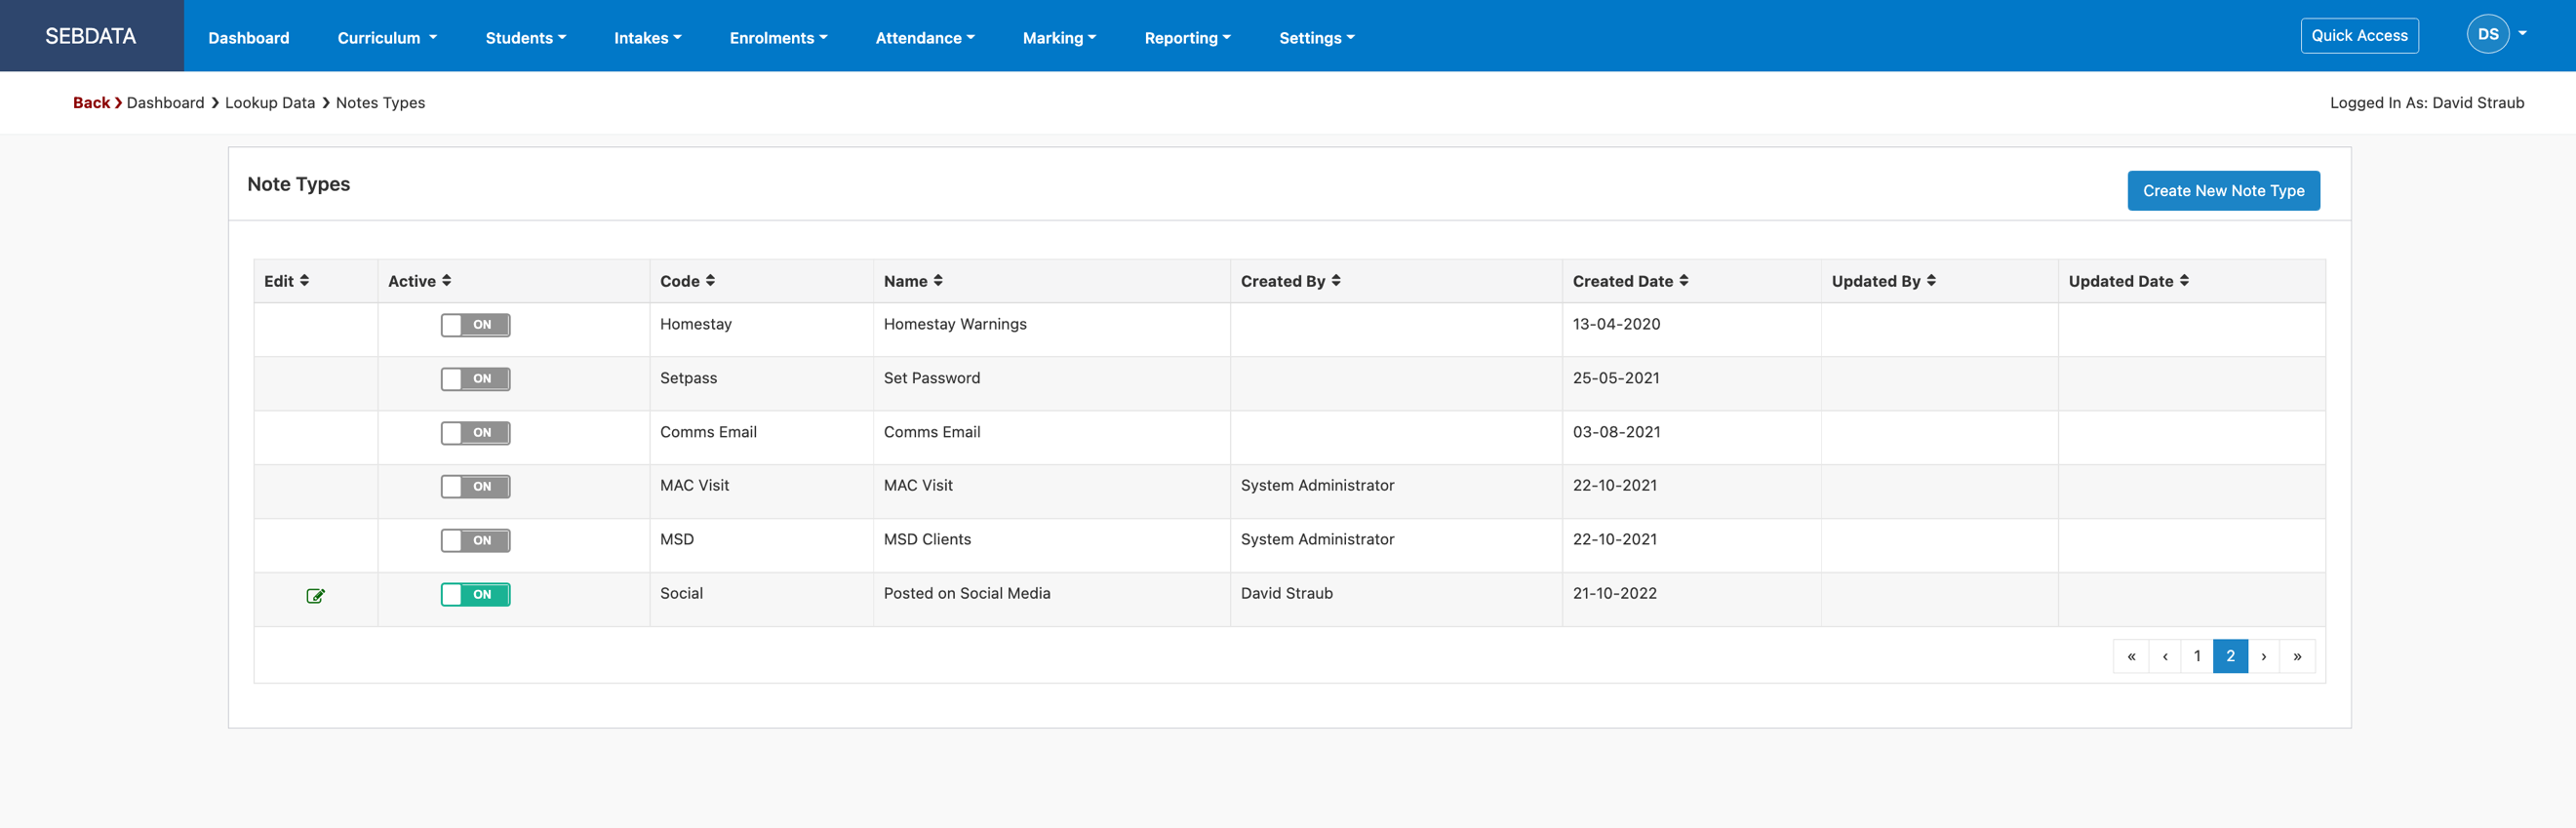The width and height of the screenshot is (2576, 828).
Task: Click the Notes Types breadcrumb text
Action: click(380, 103)
